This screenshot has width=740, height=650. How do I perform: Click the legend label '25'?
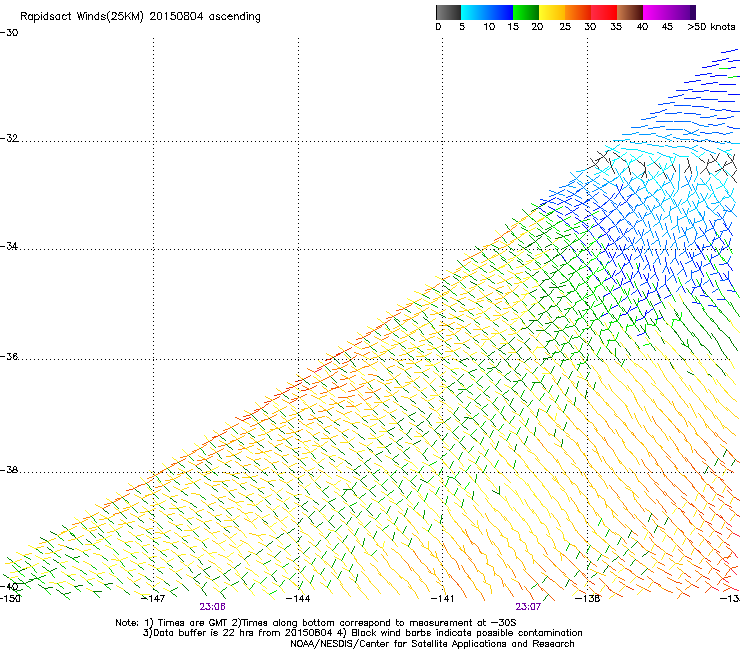(x=565, y=27)
